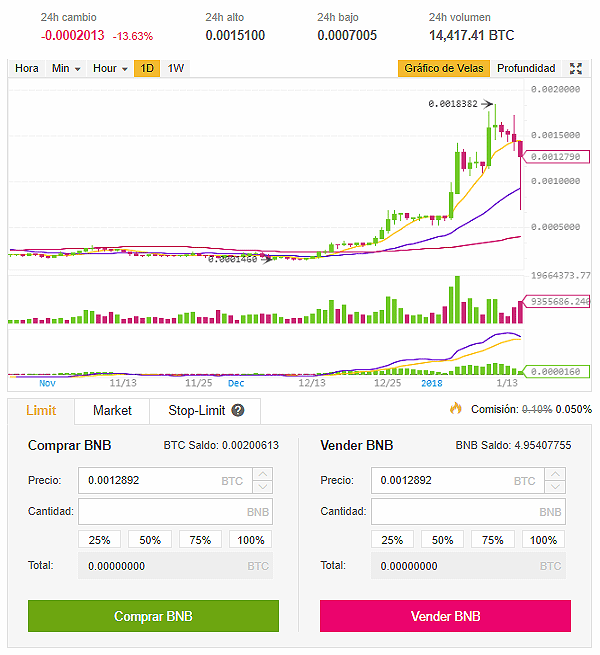Set buy amount to 50%
This screenshot has height=655, width=600.
[x=150, y=540]
